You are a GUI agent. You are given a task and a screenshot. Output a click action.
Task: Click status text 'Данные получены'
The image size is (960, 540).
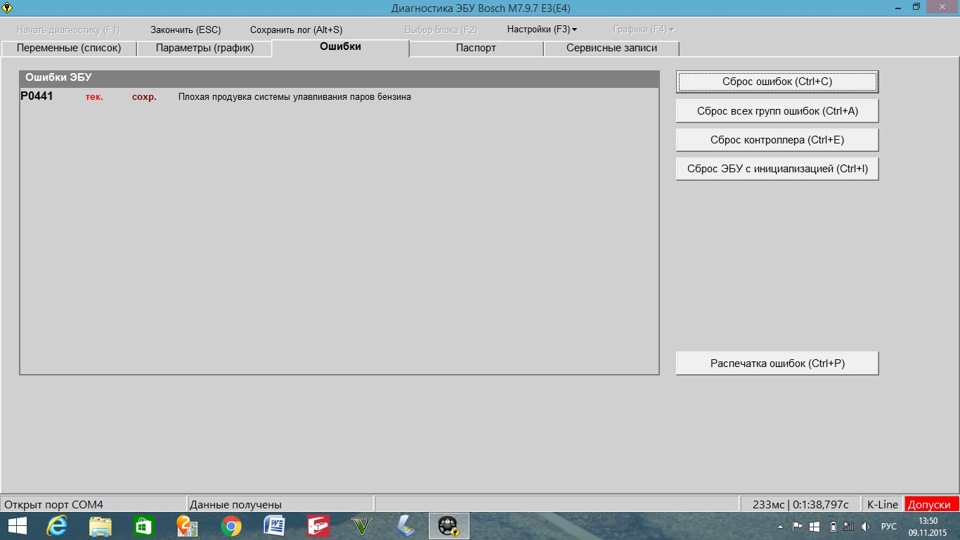236,504
